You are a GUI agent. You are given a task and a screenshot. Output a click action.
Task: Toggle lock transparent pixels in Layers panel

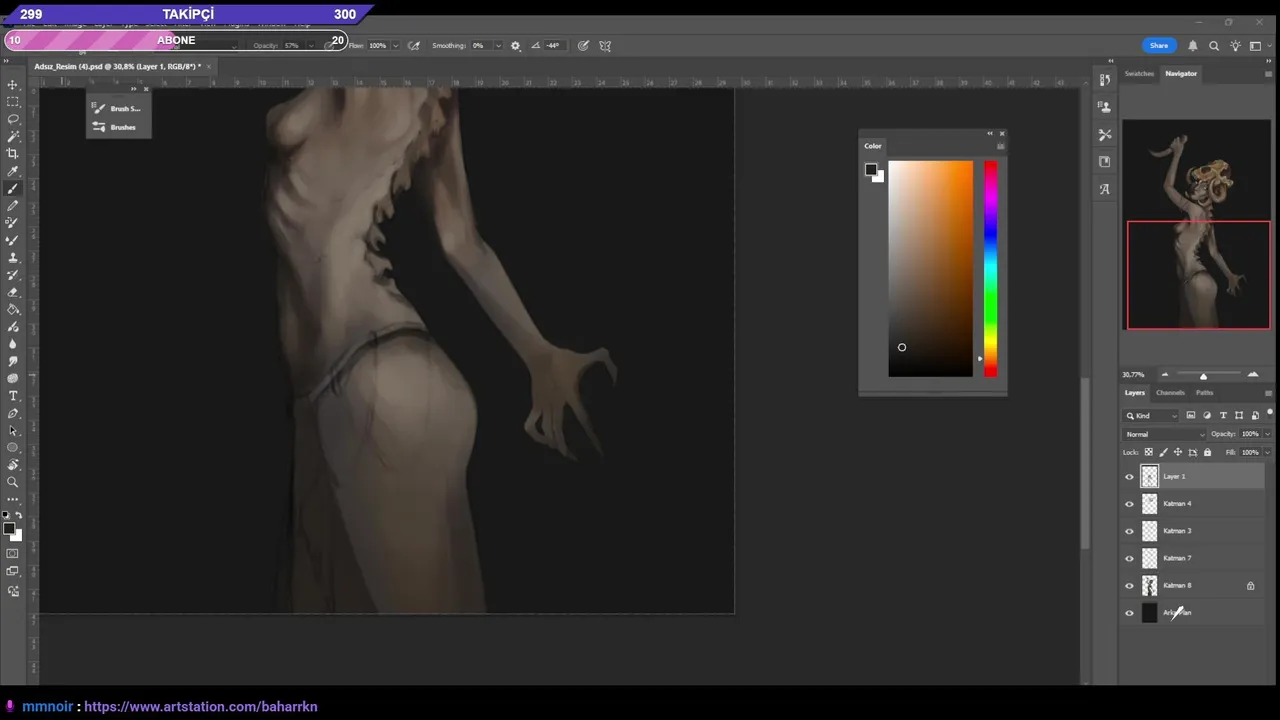tap(1148, 452)
